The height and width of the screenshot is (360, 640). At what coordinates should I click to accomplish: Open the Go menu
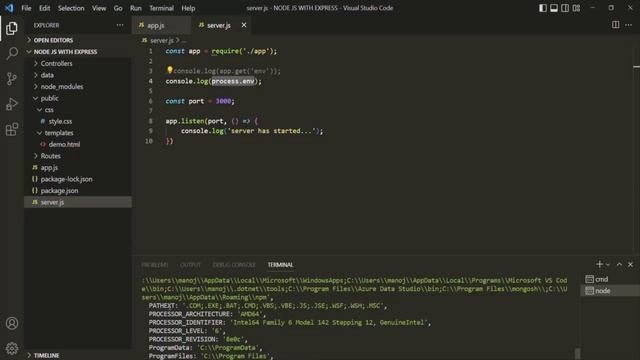[x=118, y=8]
